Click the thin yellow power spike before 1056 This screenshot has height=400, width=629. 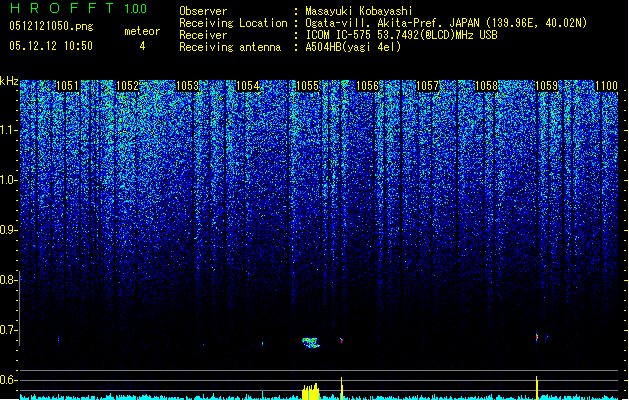point(341,388)
